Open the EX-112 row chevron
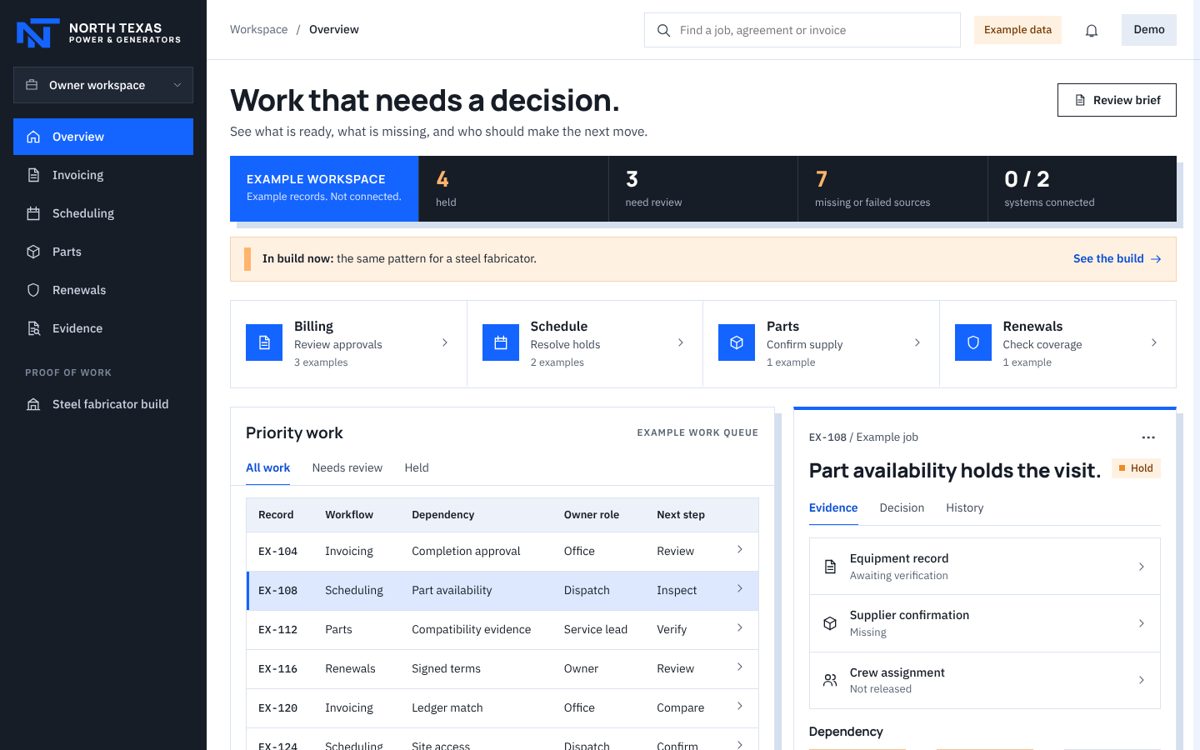This screenshot has width=1200, height=750. pyautogui.click(x=740, y=628)
